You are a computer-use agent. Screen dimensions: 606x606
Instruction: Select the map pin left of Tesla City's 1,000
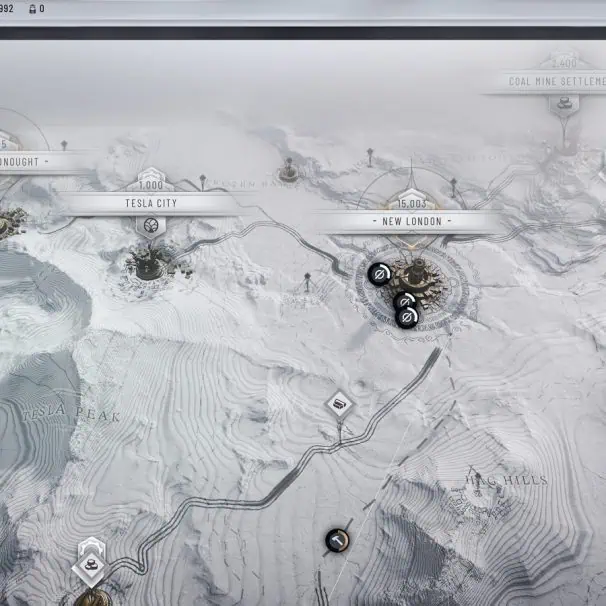coord(203,182)
